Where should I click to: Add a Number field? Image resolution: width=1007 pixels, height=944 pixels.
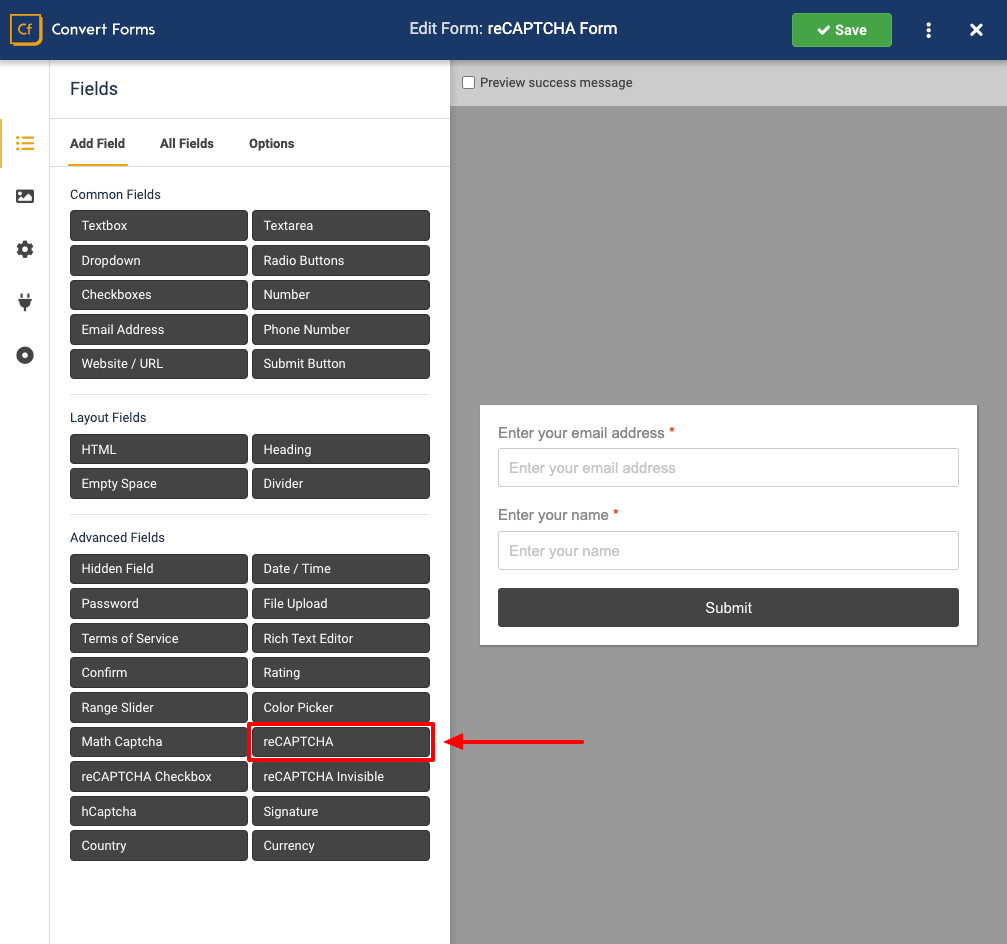tap(341, 295)
